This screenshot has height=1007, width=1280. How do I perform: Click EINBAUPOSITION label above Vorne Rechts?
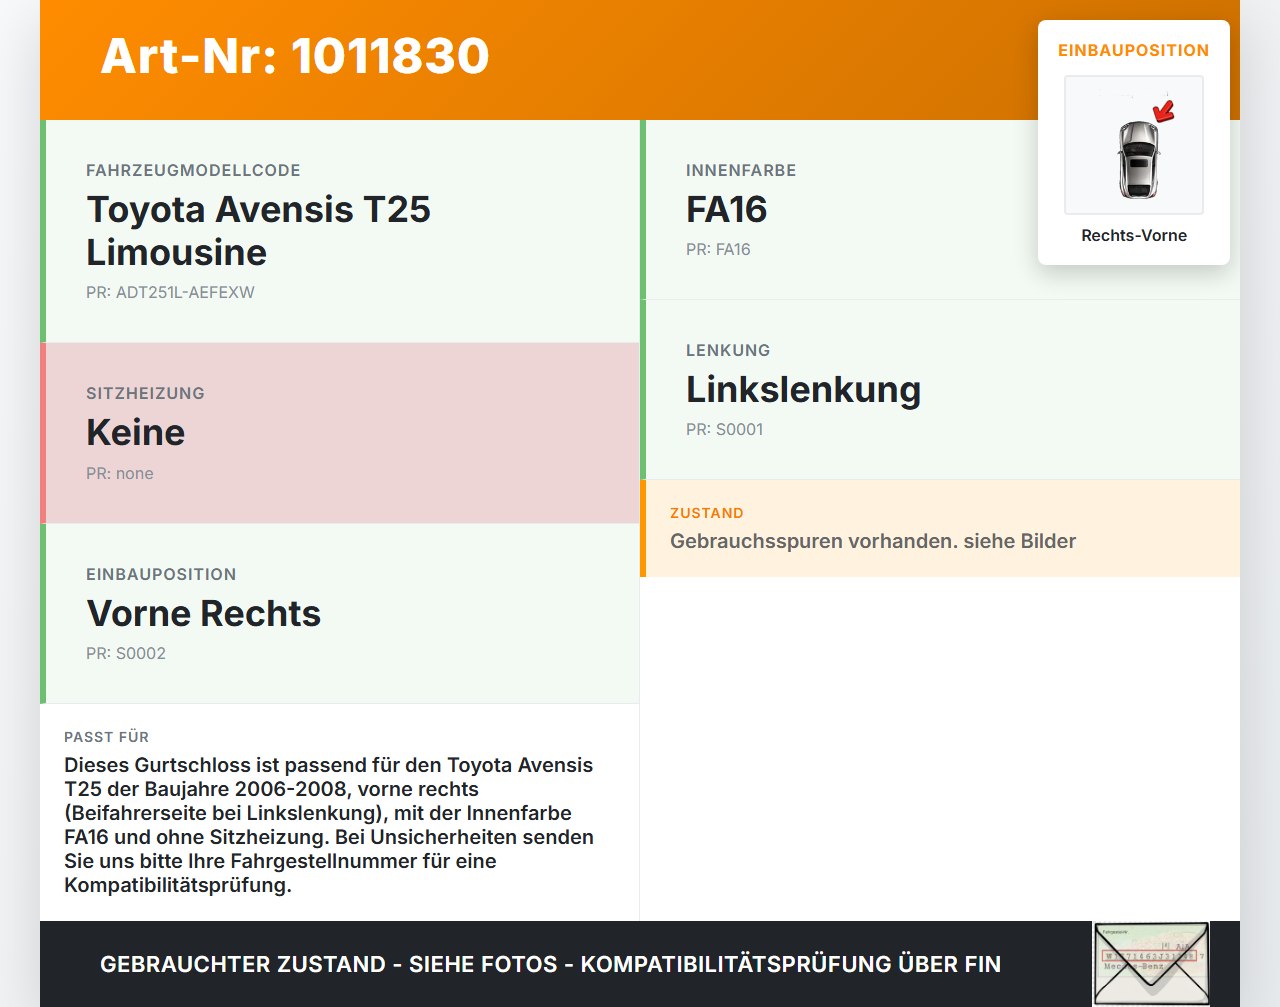point(161,574)
